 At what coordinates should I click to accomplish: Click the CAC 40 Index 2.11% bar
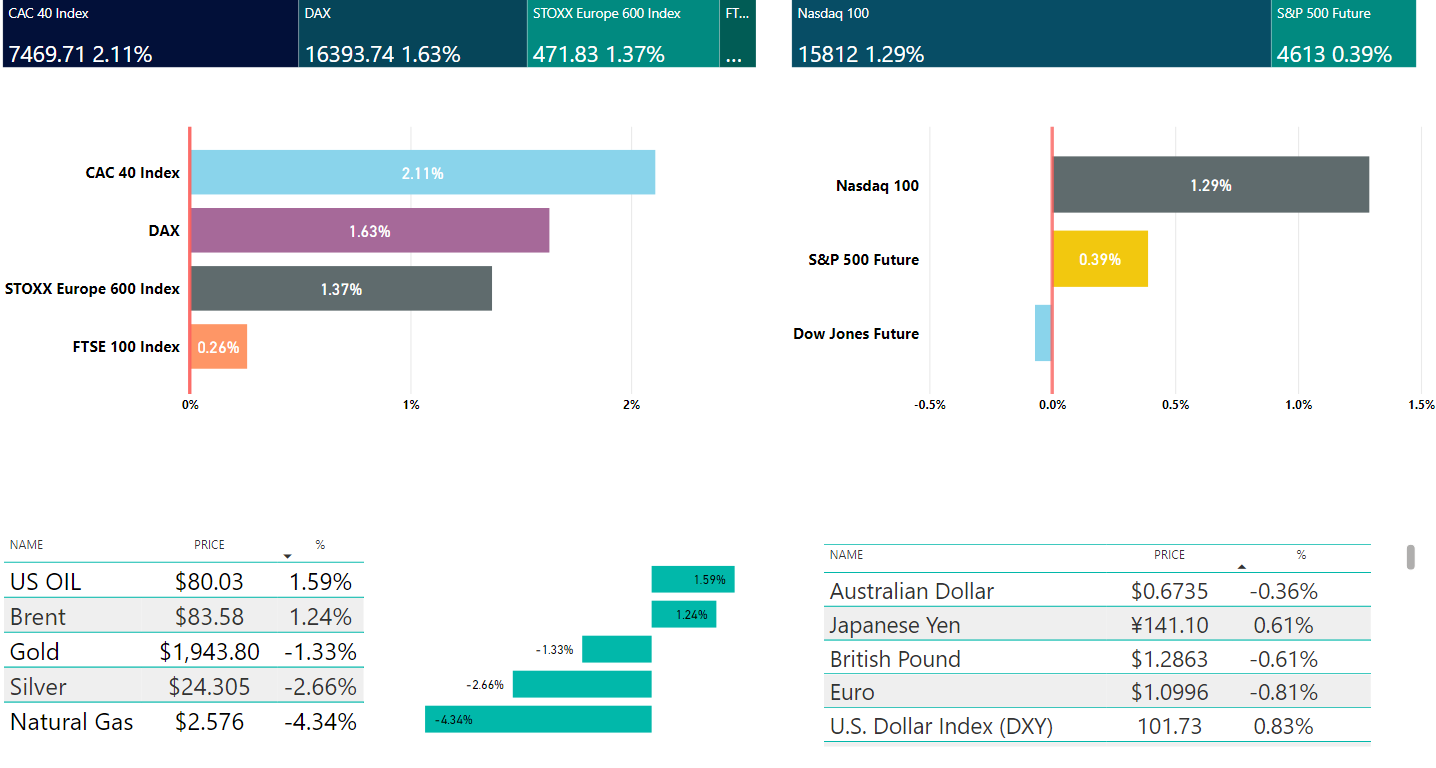pos(422,173)
